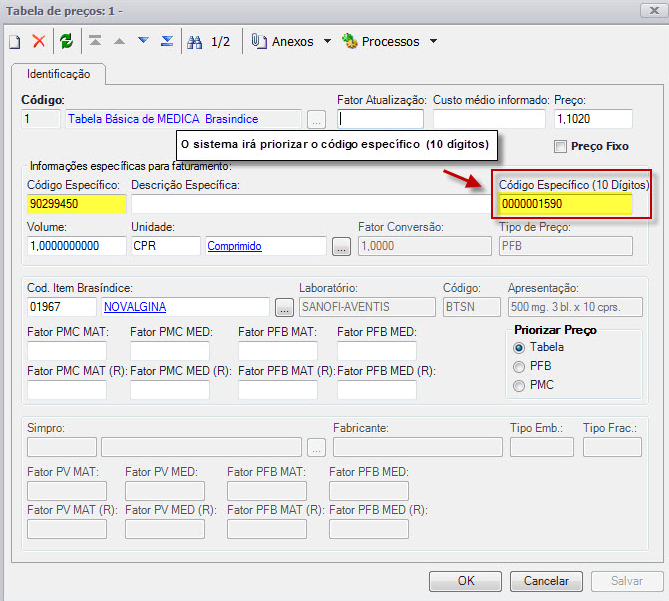Screen dimensions: 669x601
Task: Go to the first record arrow
Action: (95, 41)
